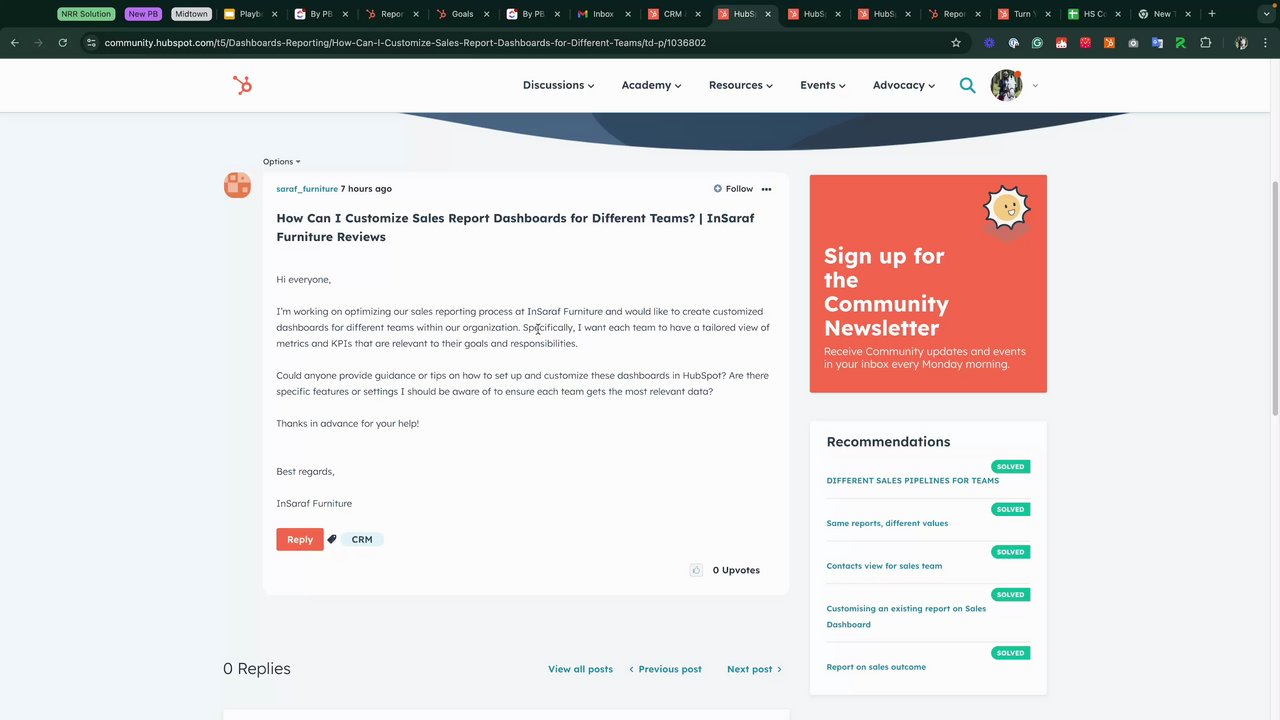
Task: Open the camera screenshot extension icon
Action: 1133,43
